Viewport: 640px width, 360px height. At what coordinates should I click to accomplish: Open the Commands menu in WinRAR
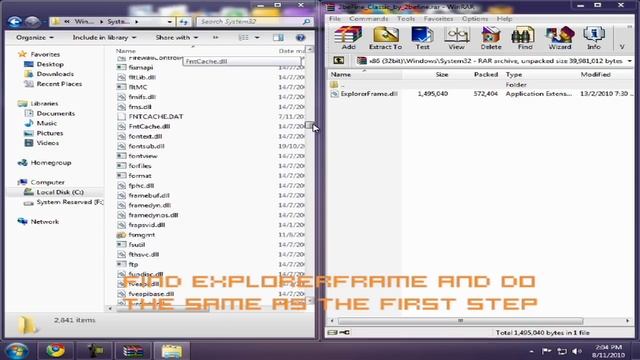(x=369, y=19)
